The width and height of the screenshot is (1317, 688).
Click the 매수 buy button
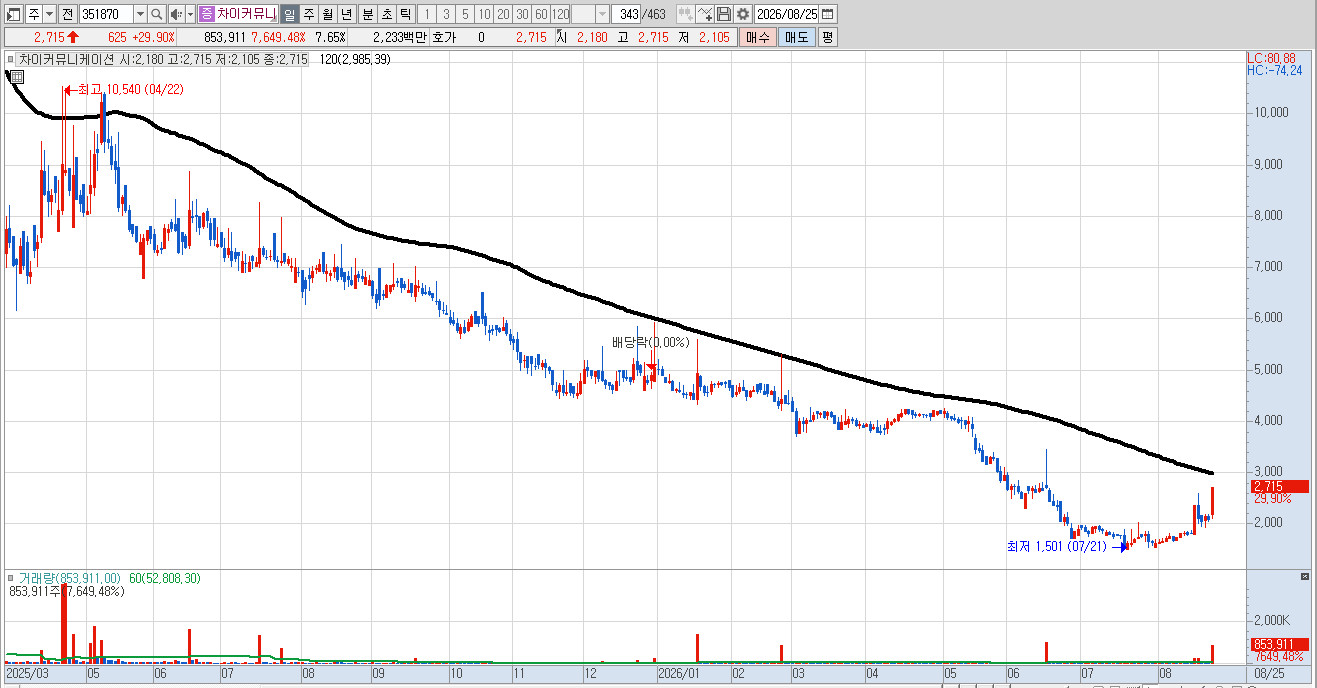click(x=757, y=37)
